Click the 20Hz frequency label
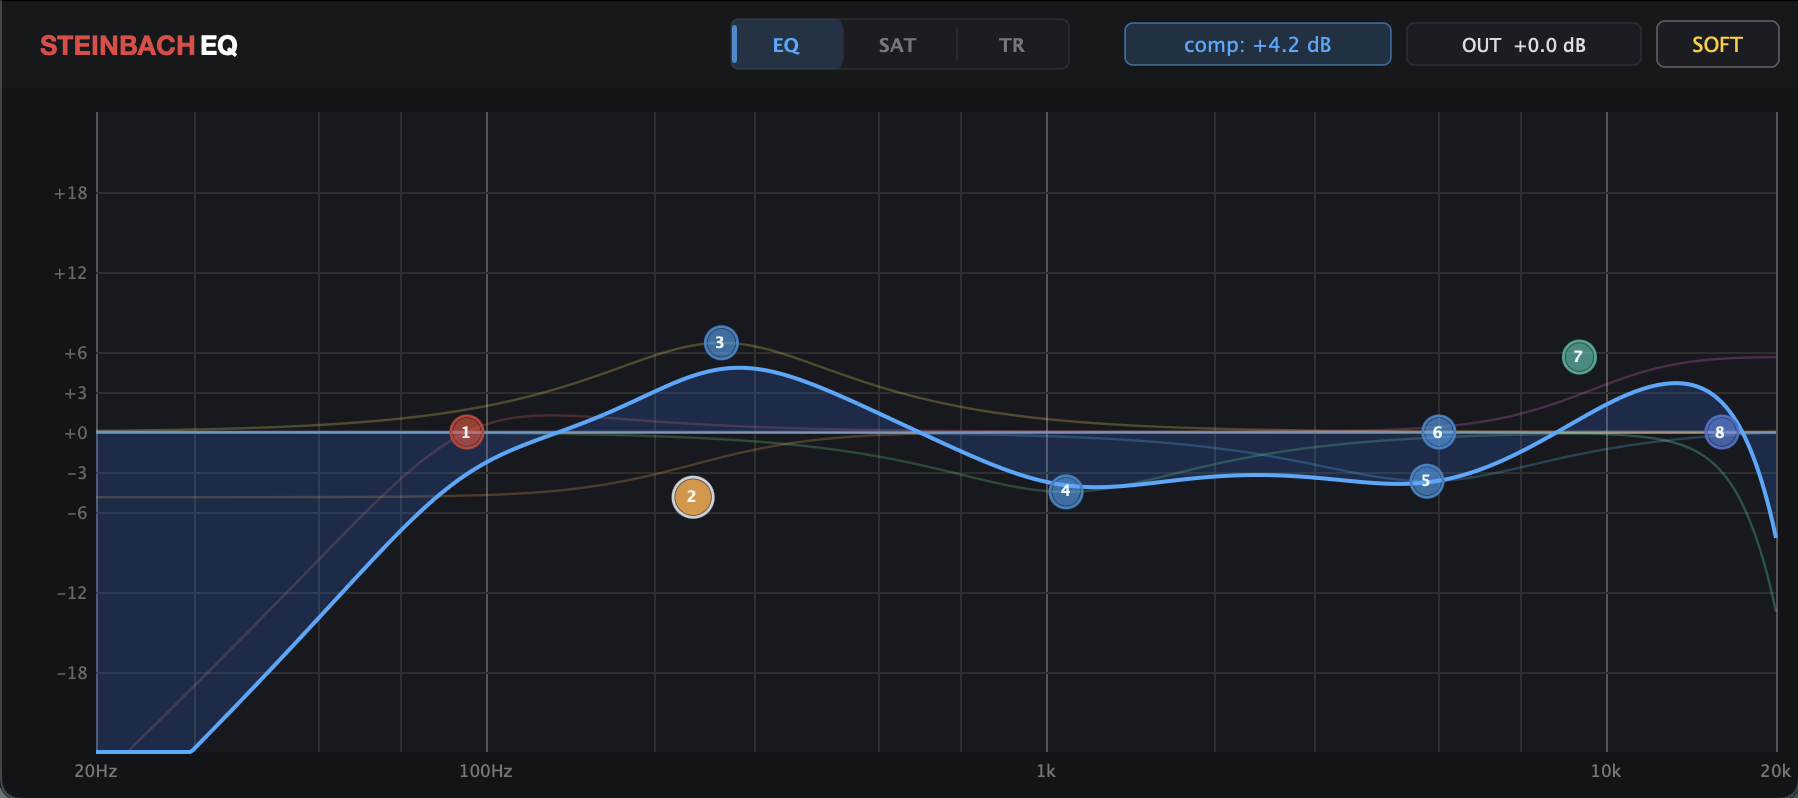 click(x=96, y=771)
